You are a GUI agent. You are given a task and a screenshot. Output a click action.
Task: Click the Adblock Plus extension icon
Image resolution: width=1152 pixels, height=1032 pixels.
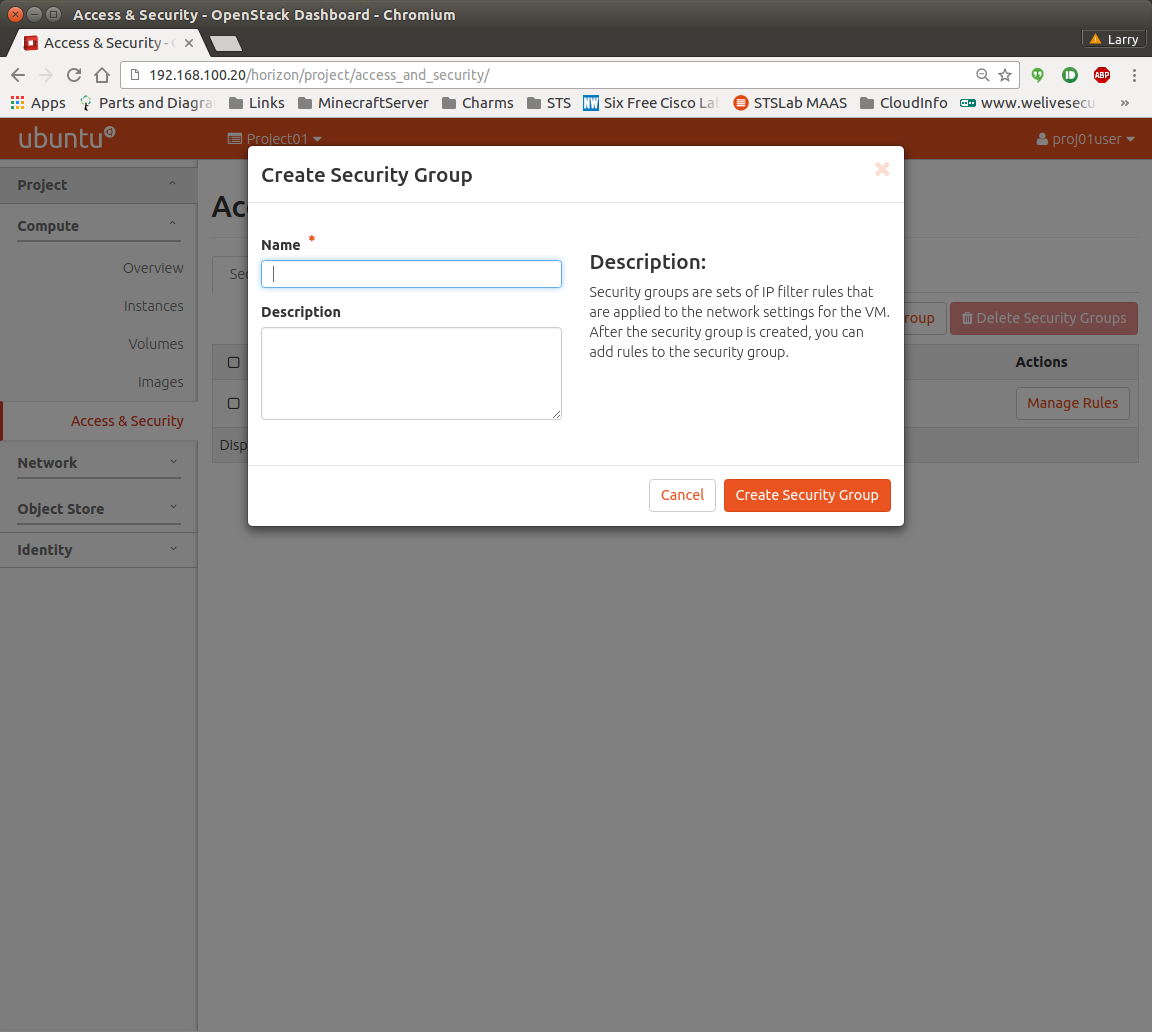(1101, 75)
